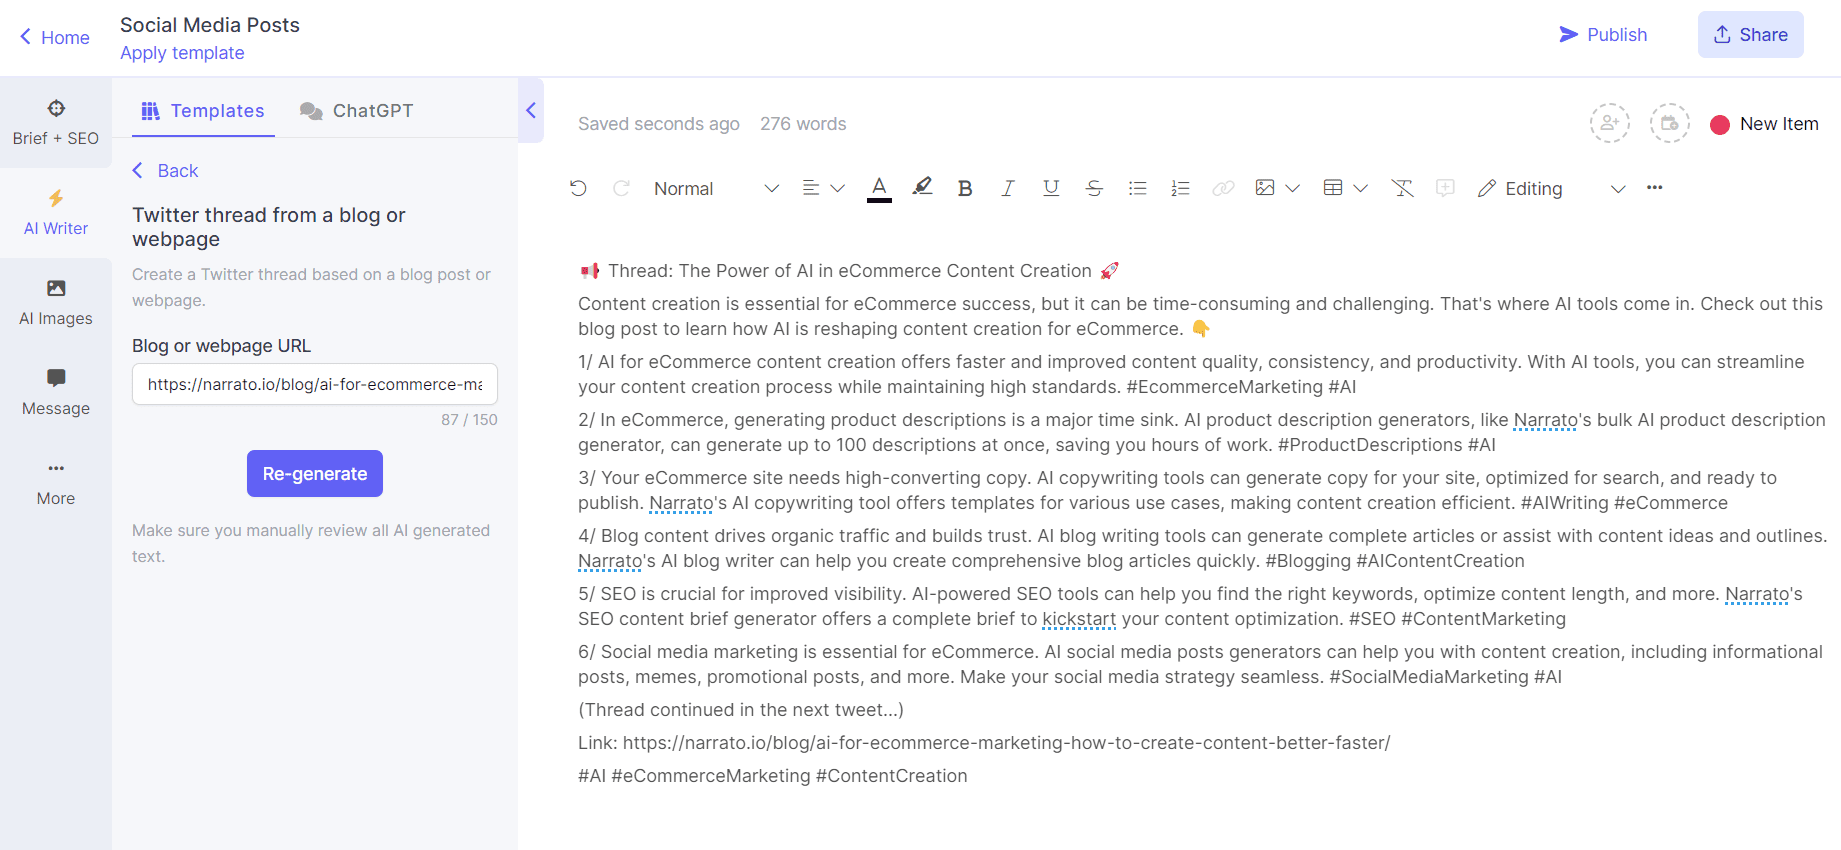Click the Publish button
Image resolution: width=1841 pixels, height=850 pixels.
point(1603,35)
